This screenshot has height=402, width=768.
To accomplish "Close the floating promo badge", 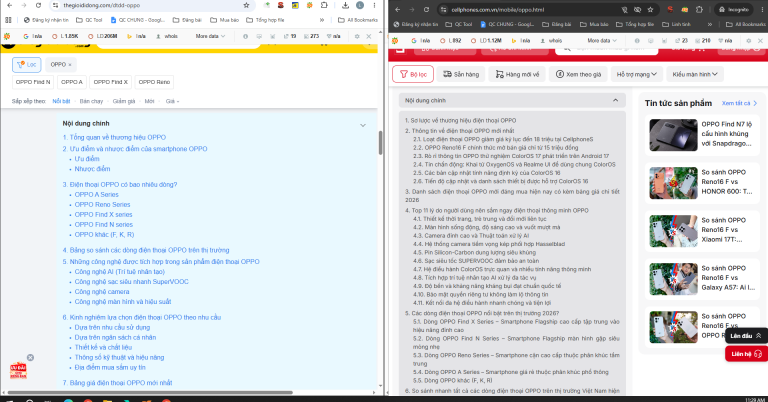I will pos(30,358).
